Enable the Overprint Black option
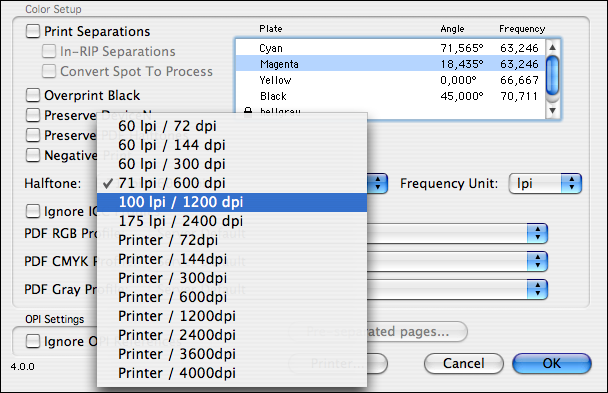 pyautogui.click(x=33, y=95)
